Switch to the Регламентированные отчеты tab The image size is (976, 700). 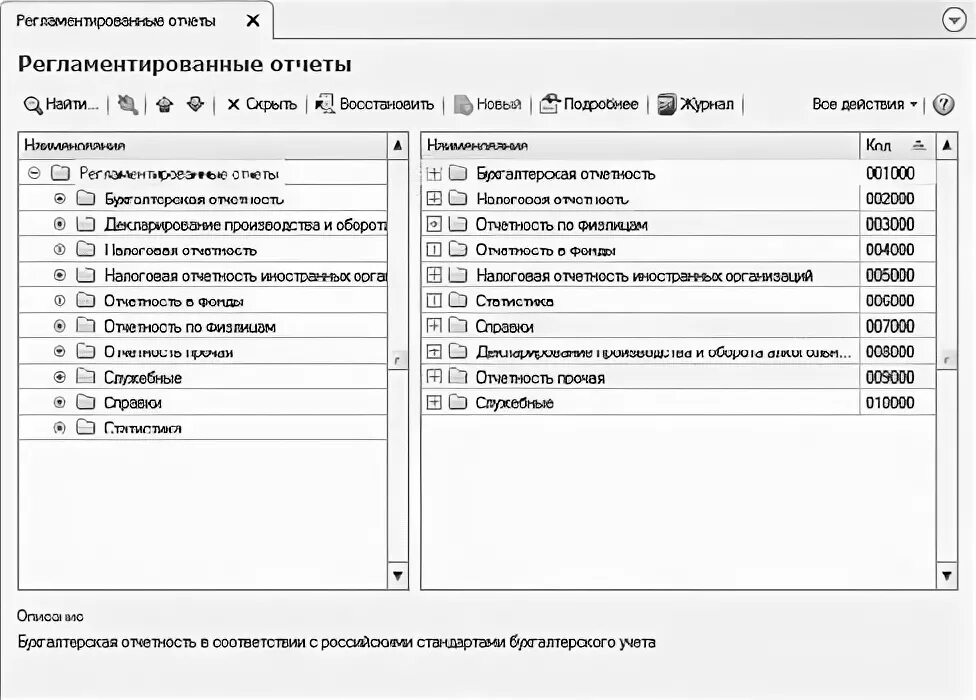point(116,21)
